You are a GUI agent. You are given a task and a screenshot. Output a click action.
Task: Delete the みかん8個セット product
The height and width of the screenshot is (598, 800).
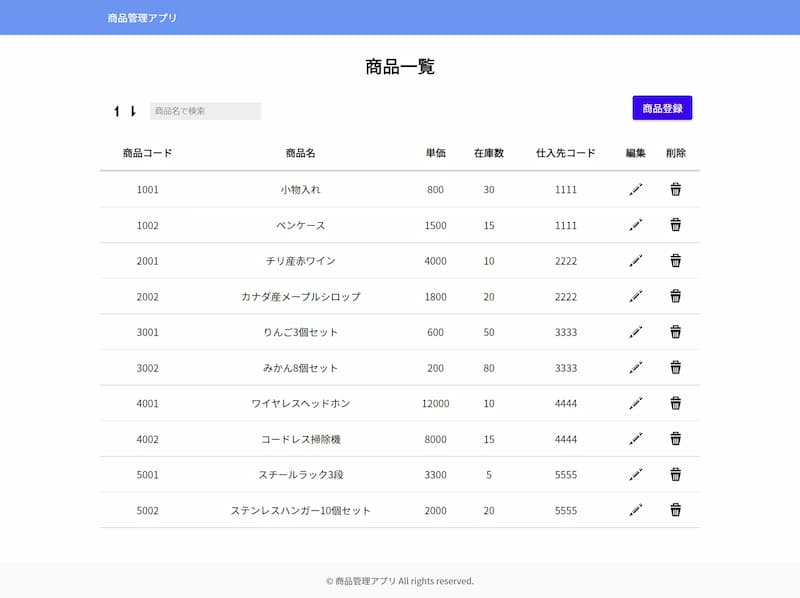point(676,367)
